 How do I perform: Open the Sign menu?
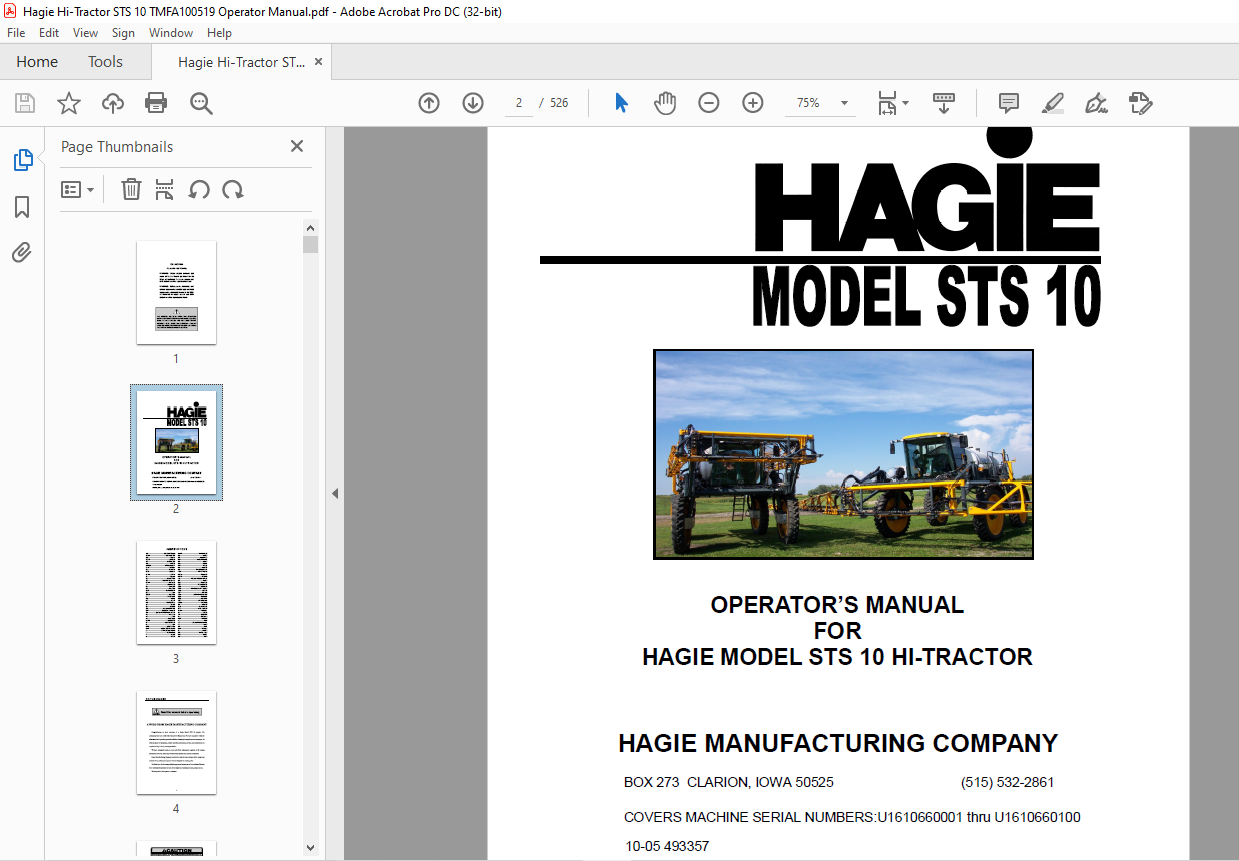pyautogui.click(x=123, y=33)
